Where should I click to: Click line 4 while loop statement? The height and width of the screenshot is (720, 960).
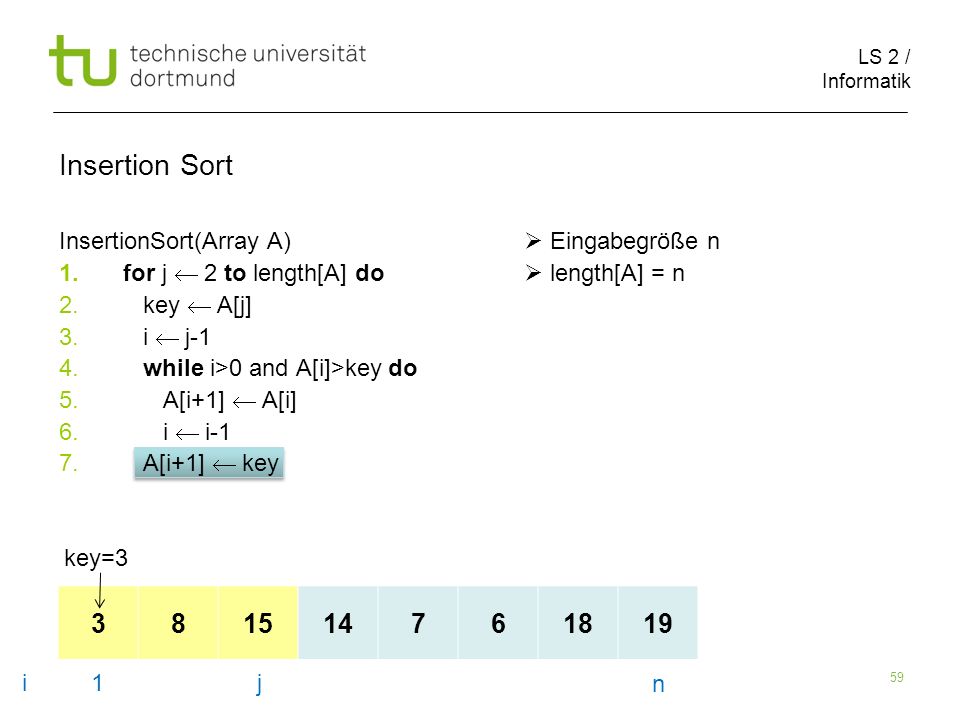[x=280, y=369]
